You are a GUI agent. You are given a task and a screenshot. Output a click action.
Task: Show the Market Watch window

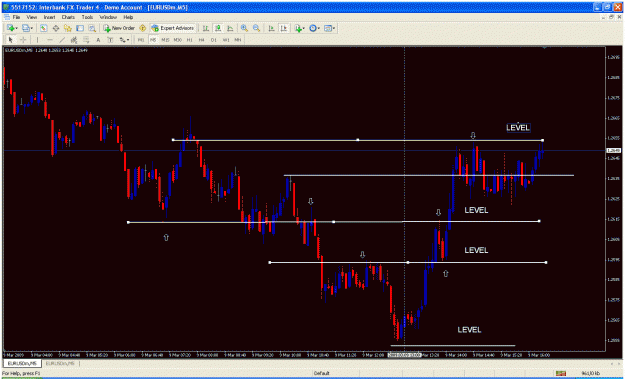tap(43, 28)
